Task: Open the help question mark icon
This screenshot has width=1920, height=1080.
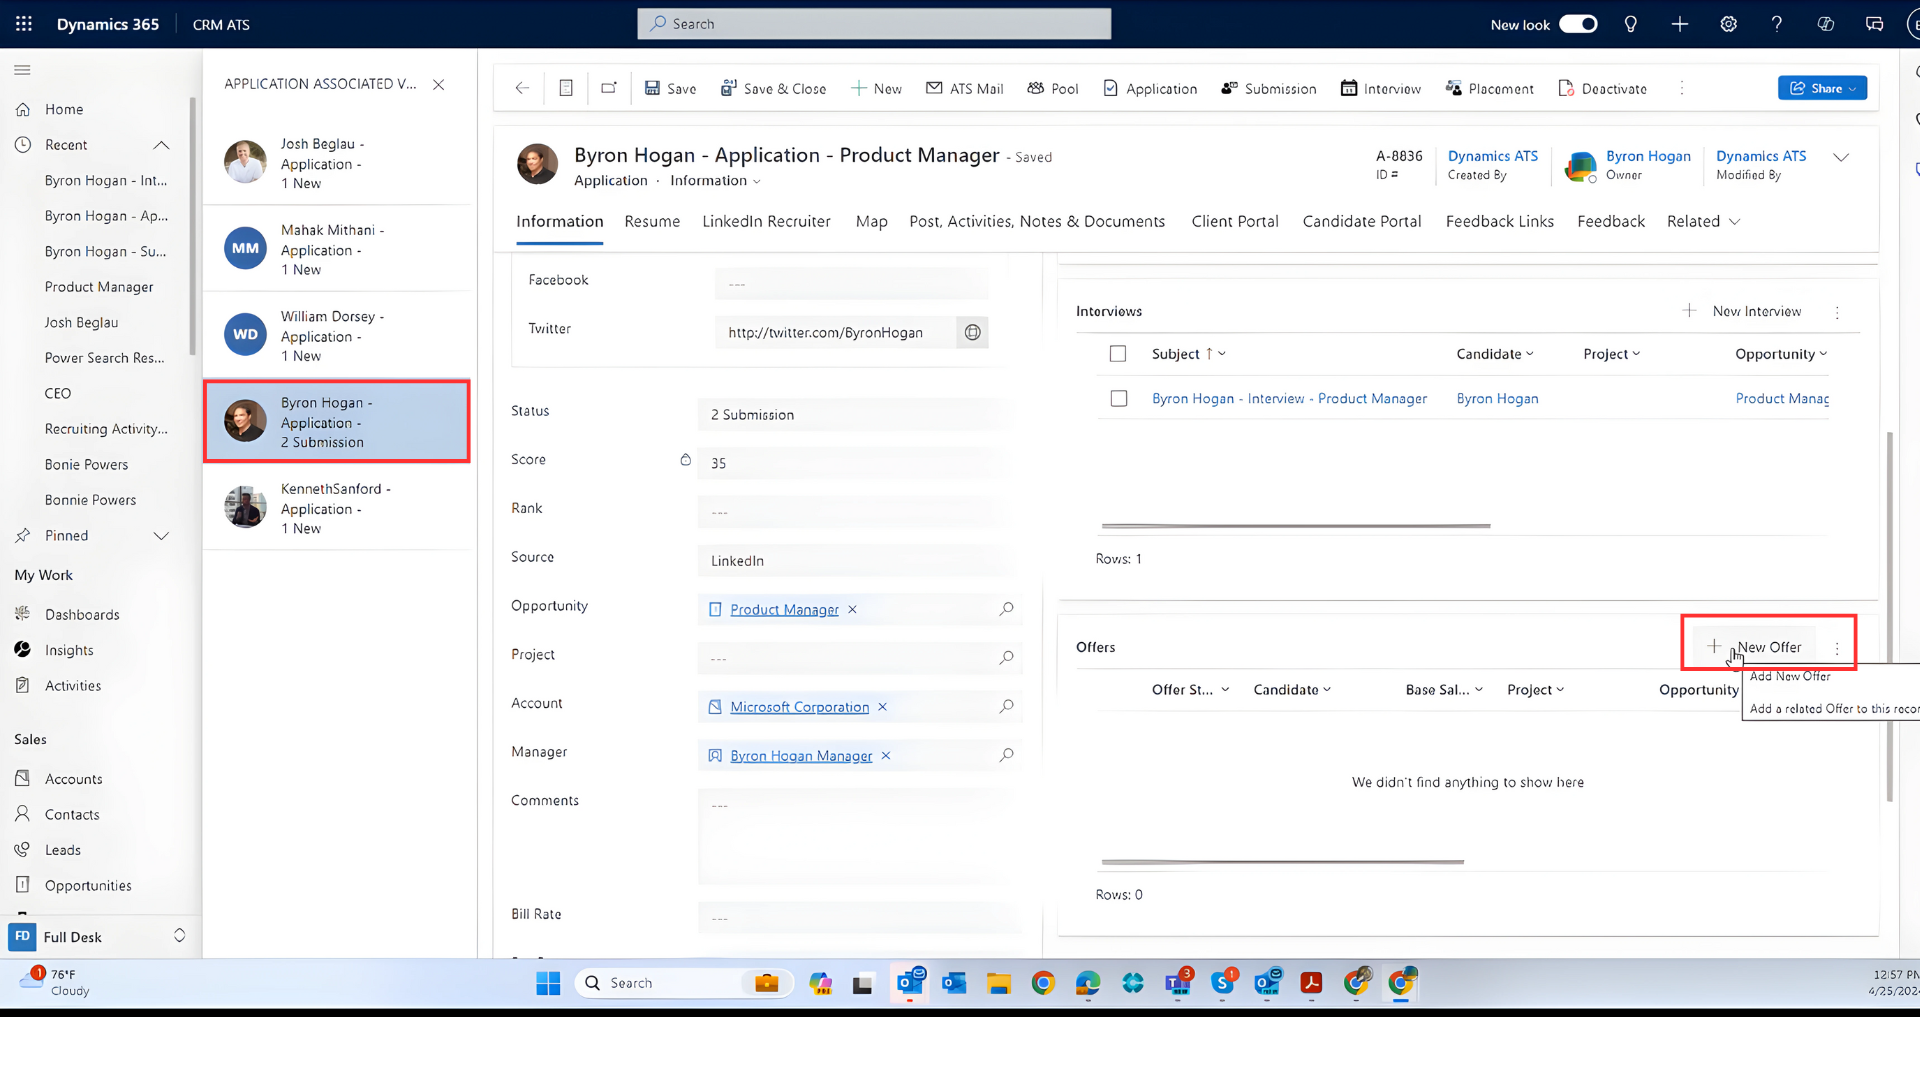Action: click(x=1777, y=24)
